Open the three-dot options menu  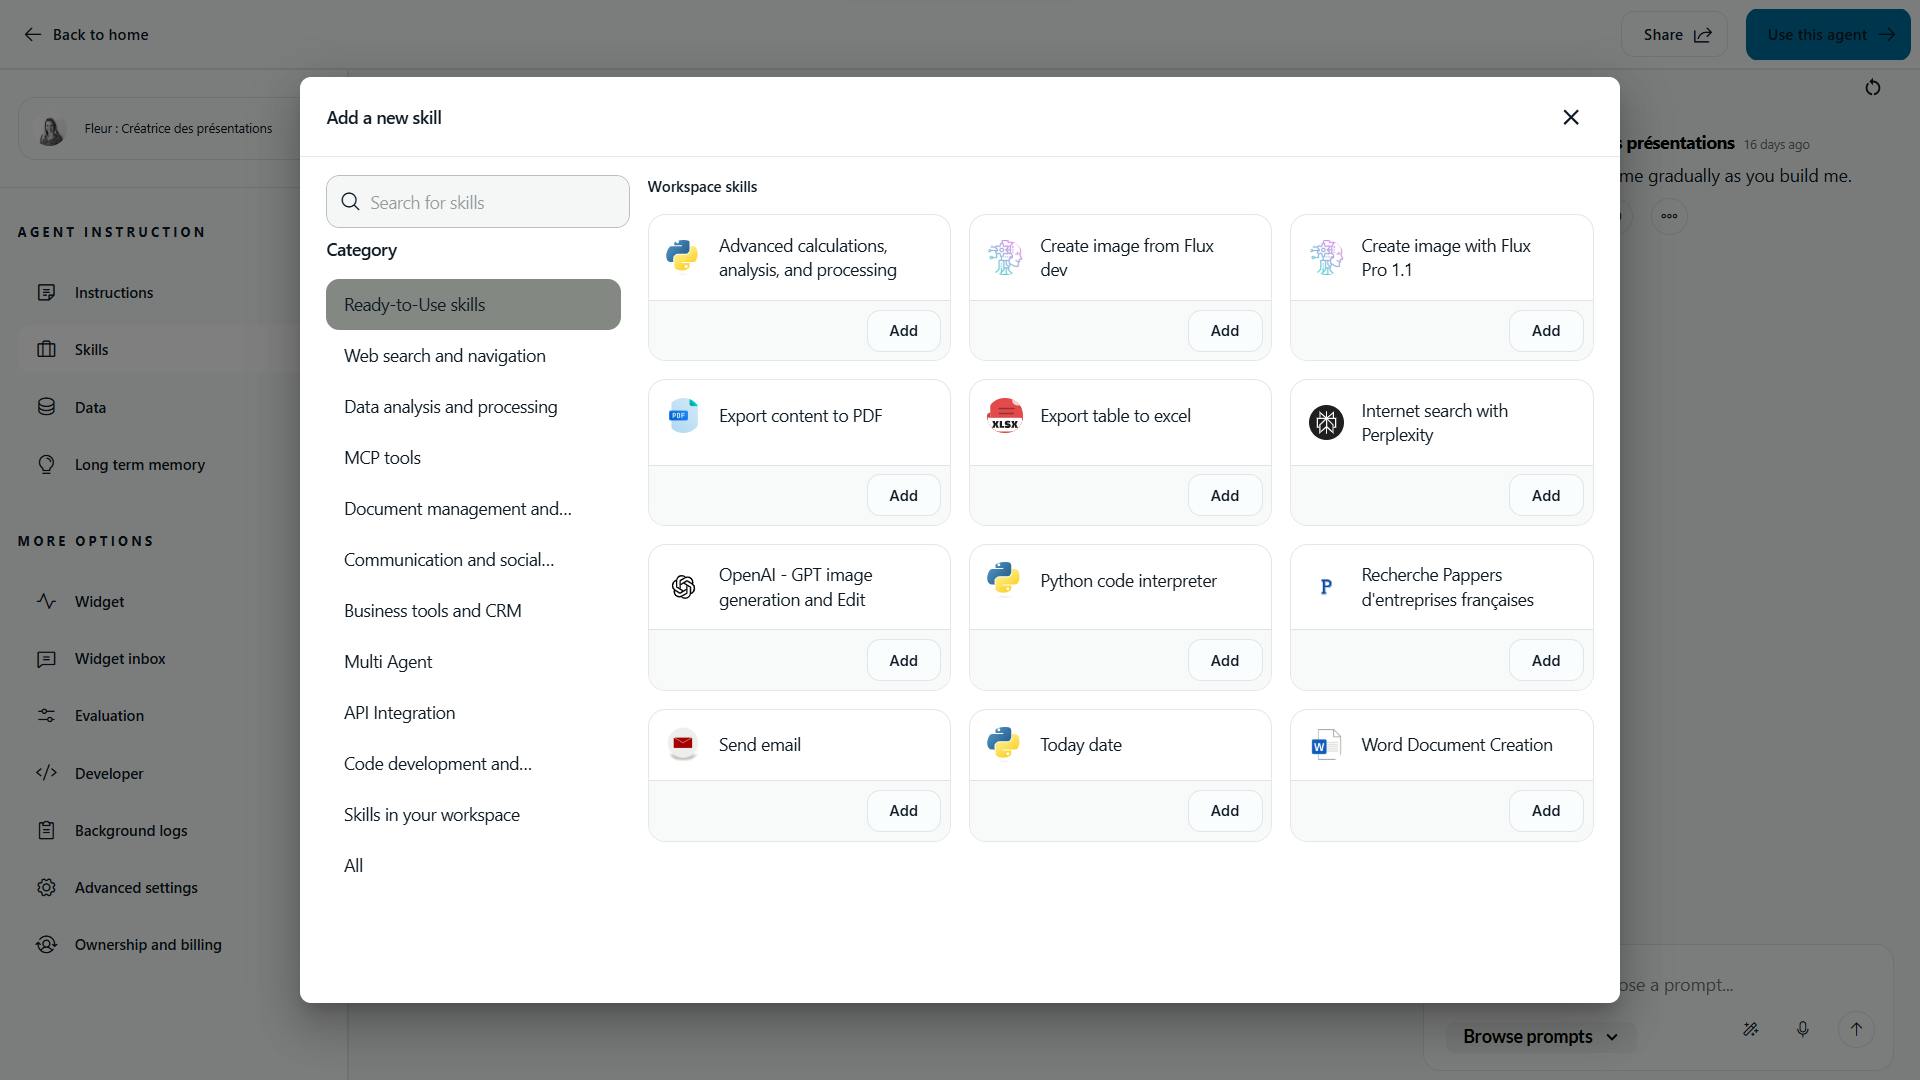pos(1668,216)
